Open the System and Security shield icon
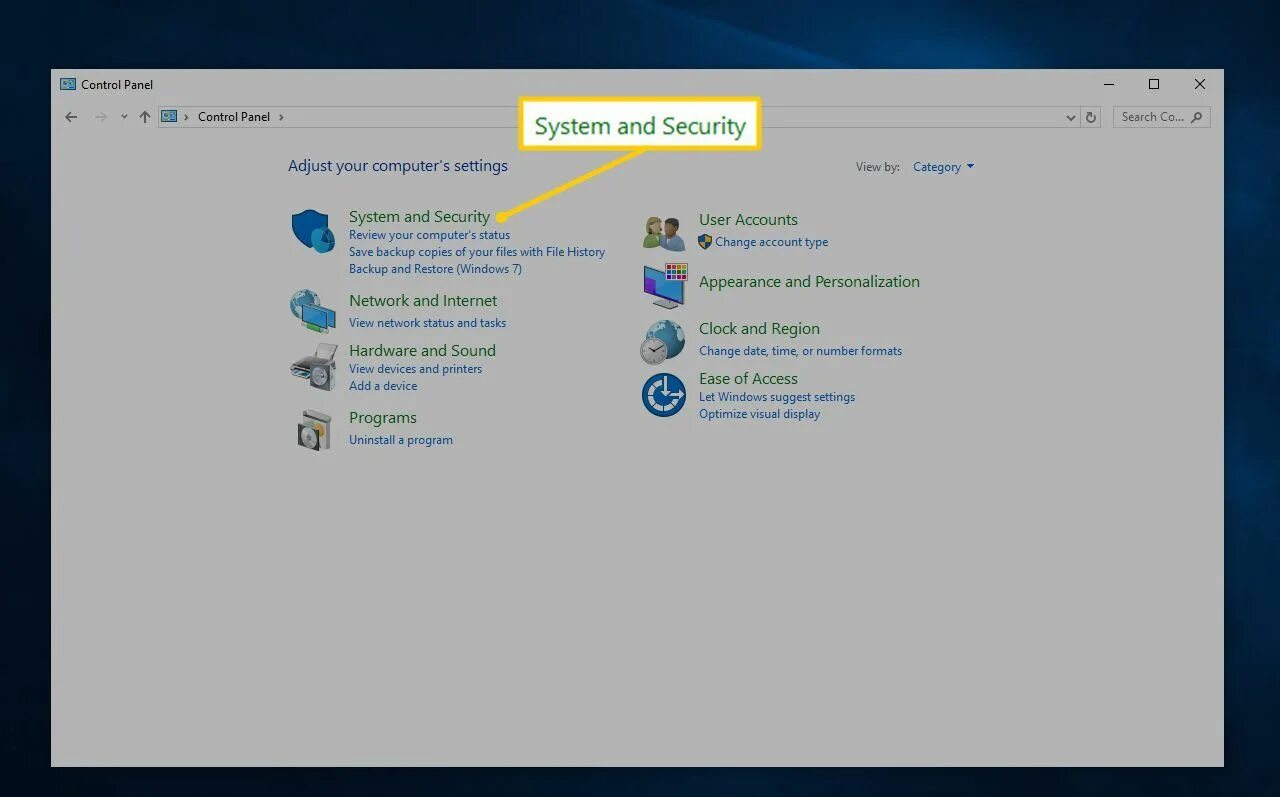1280x797 pixels. coord(313,231)
